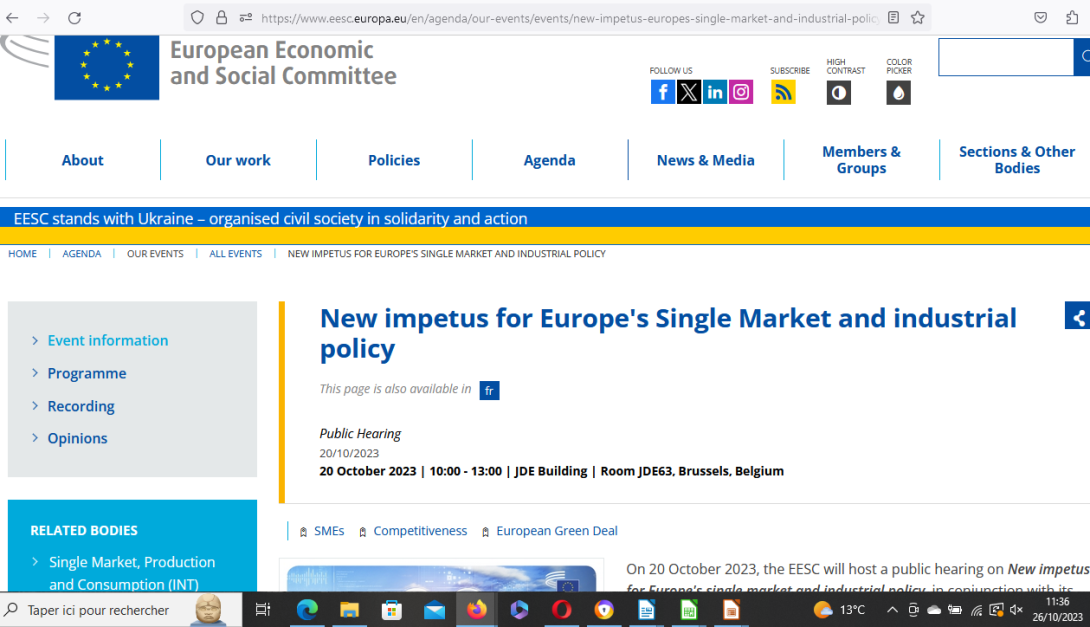Screen dimensions: 1090x627
Task: Reload the page using the refresh icon
Action: pyautogui.click(x=74, y=16)
